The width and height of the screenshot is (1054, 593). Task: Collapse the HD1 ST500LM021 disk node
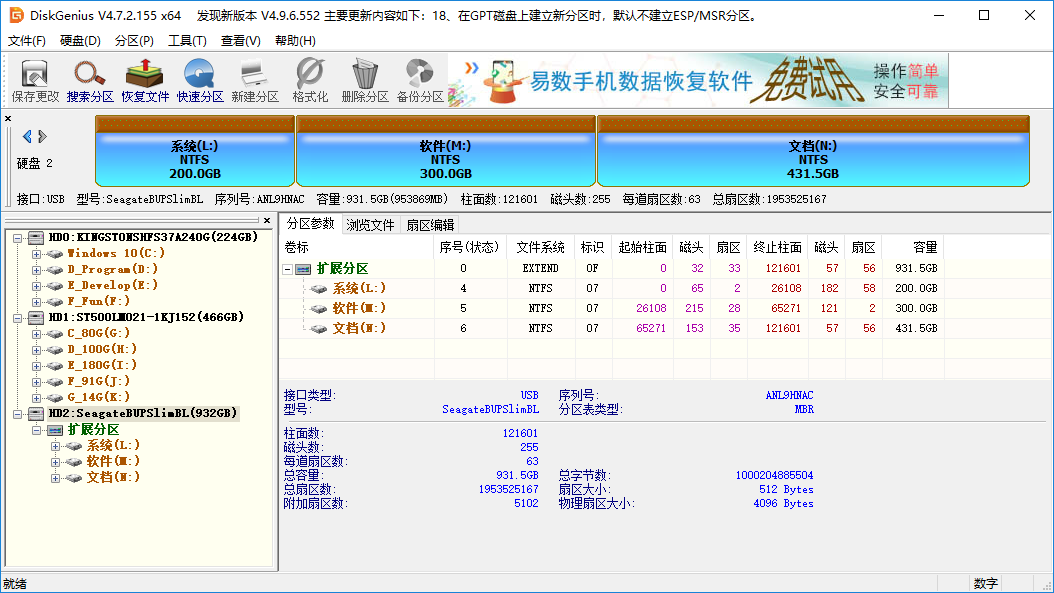[x=18, y=318]
